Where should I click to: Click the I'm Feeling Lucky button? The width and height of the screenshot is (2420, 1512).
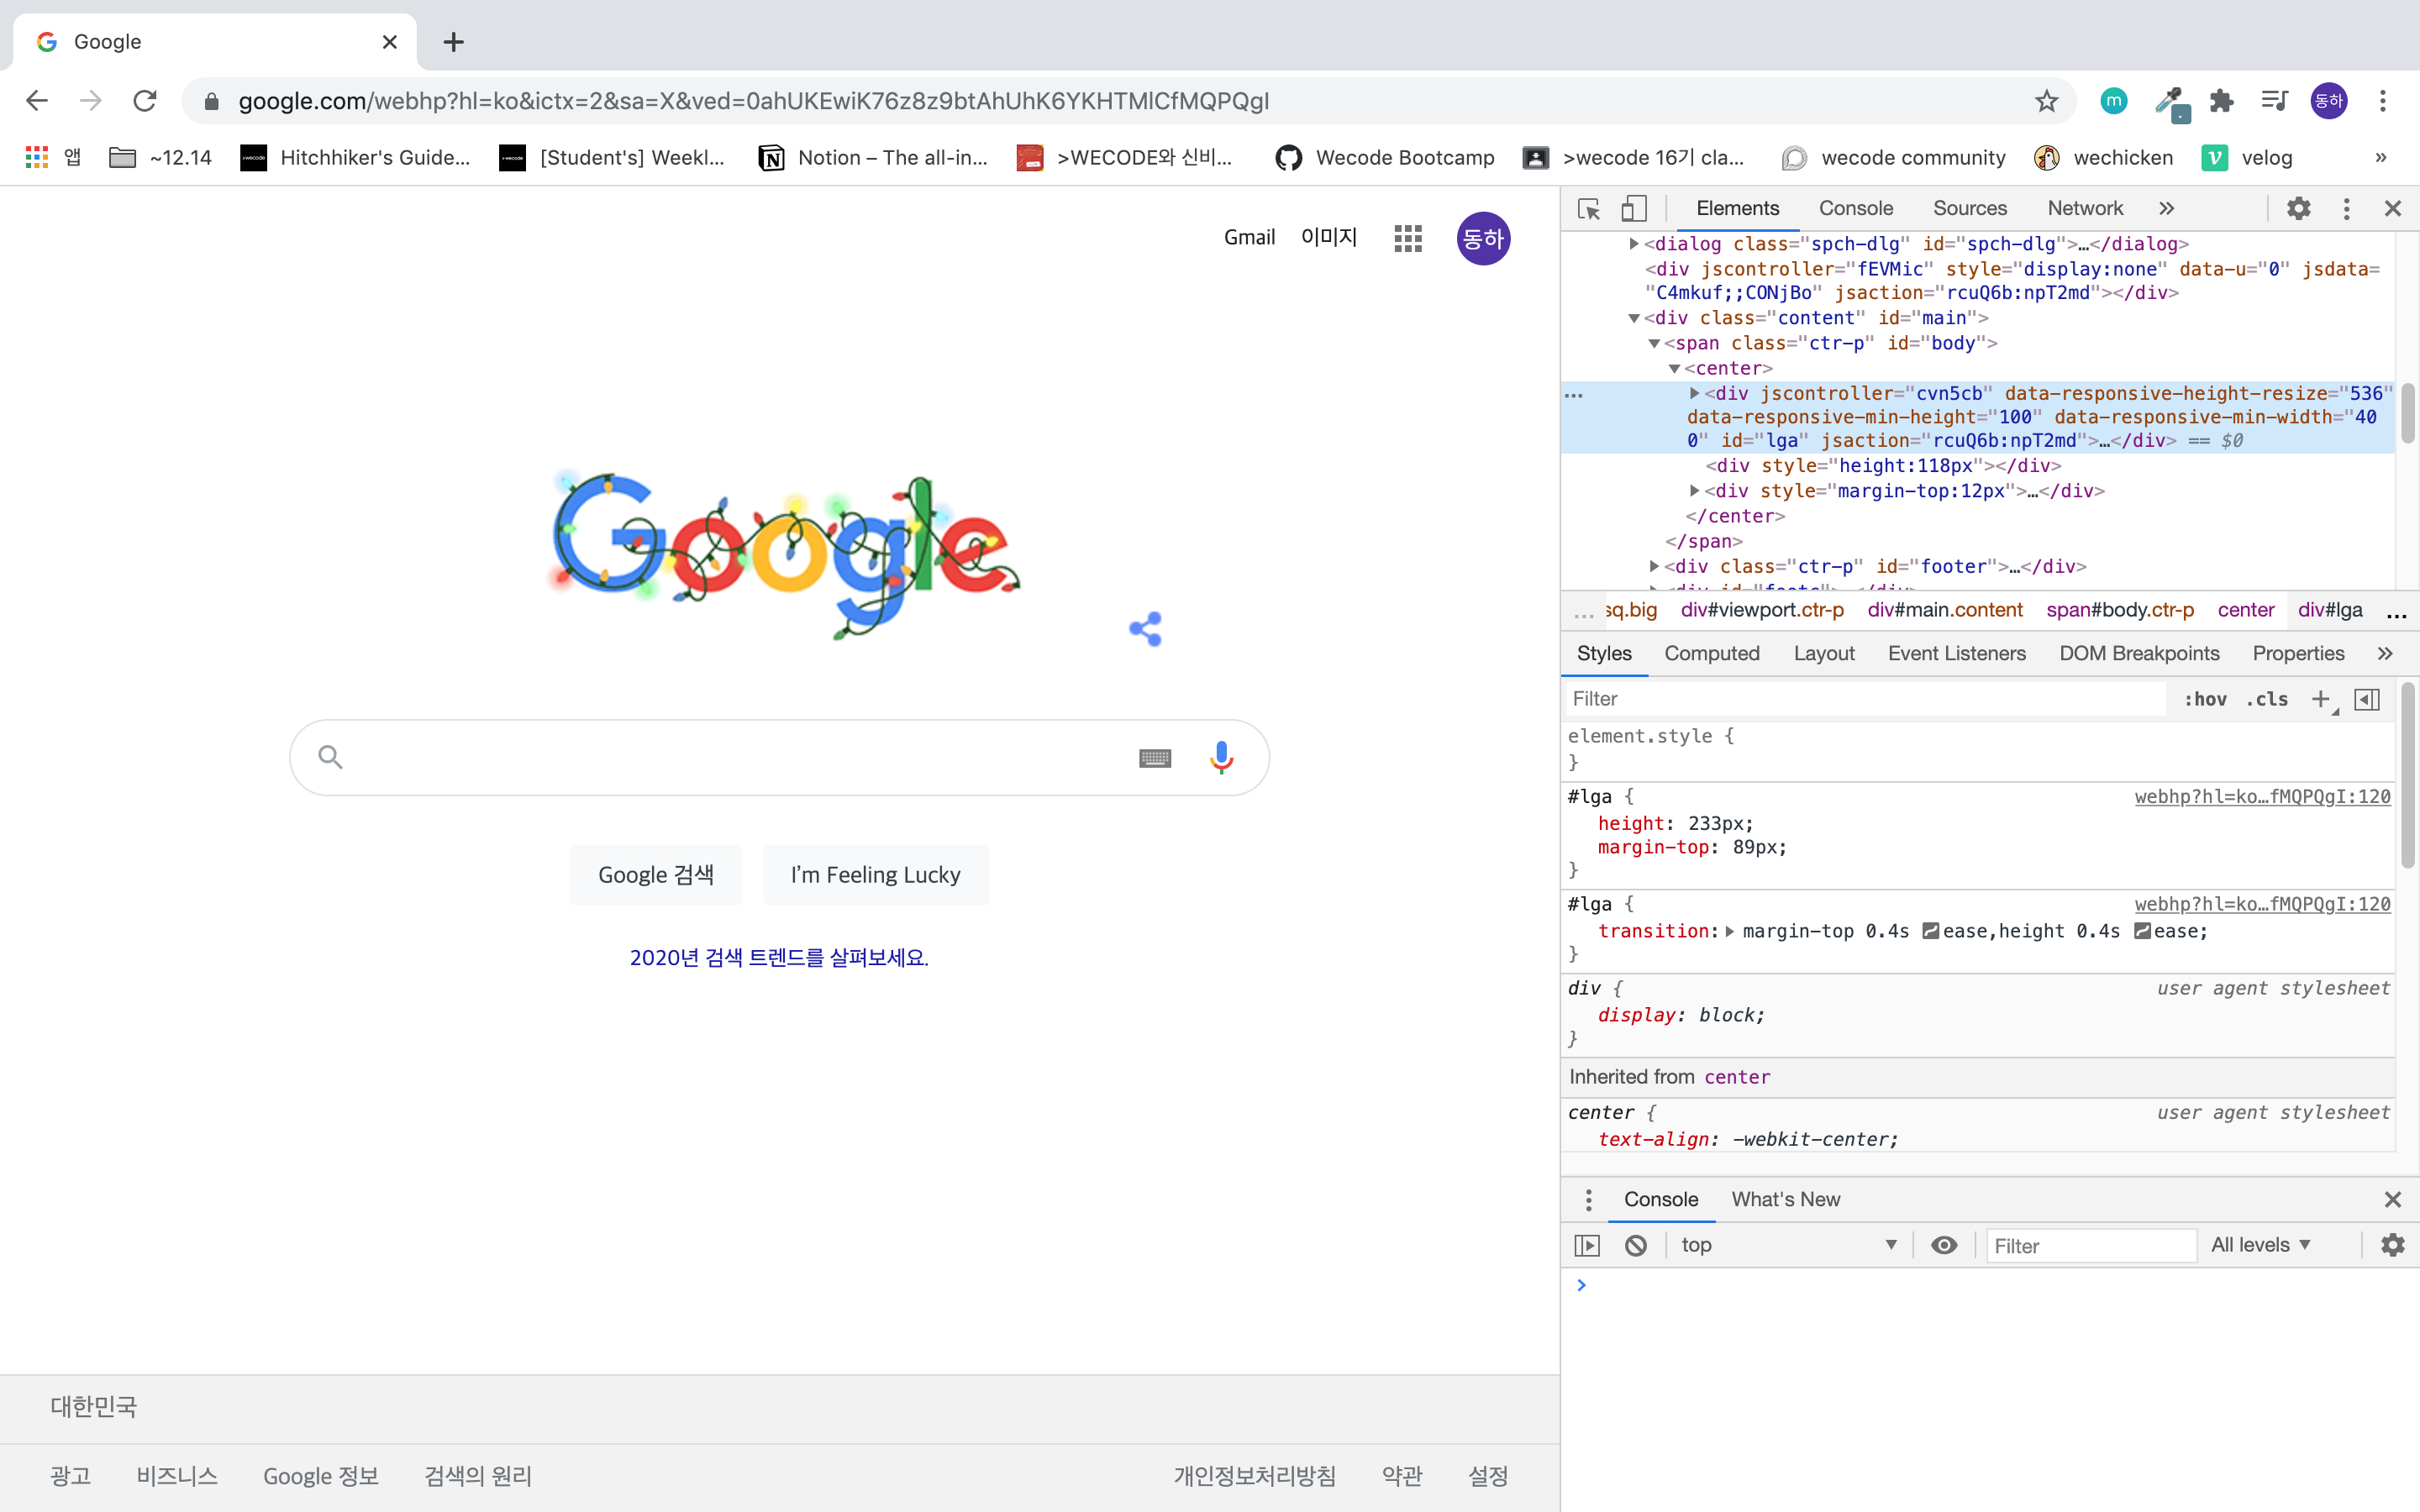pyautogui.click(x=875, y=875)
